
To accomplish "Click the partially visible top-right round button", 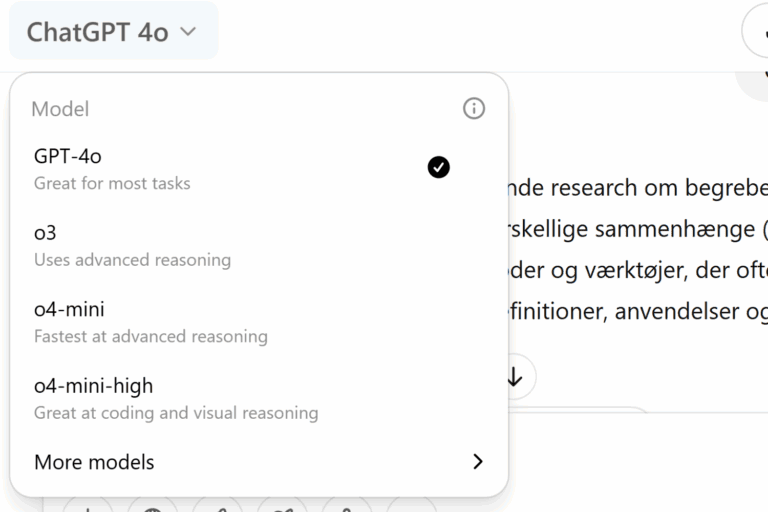I will [x=756, y=32].
